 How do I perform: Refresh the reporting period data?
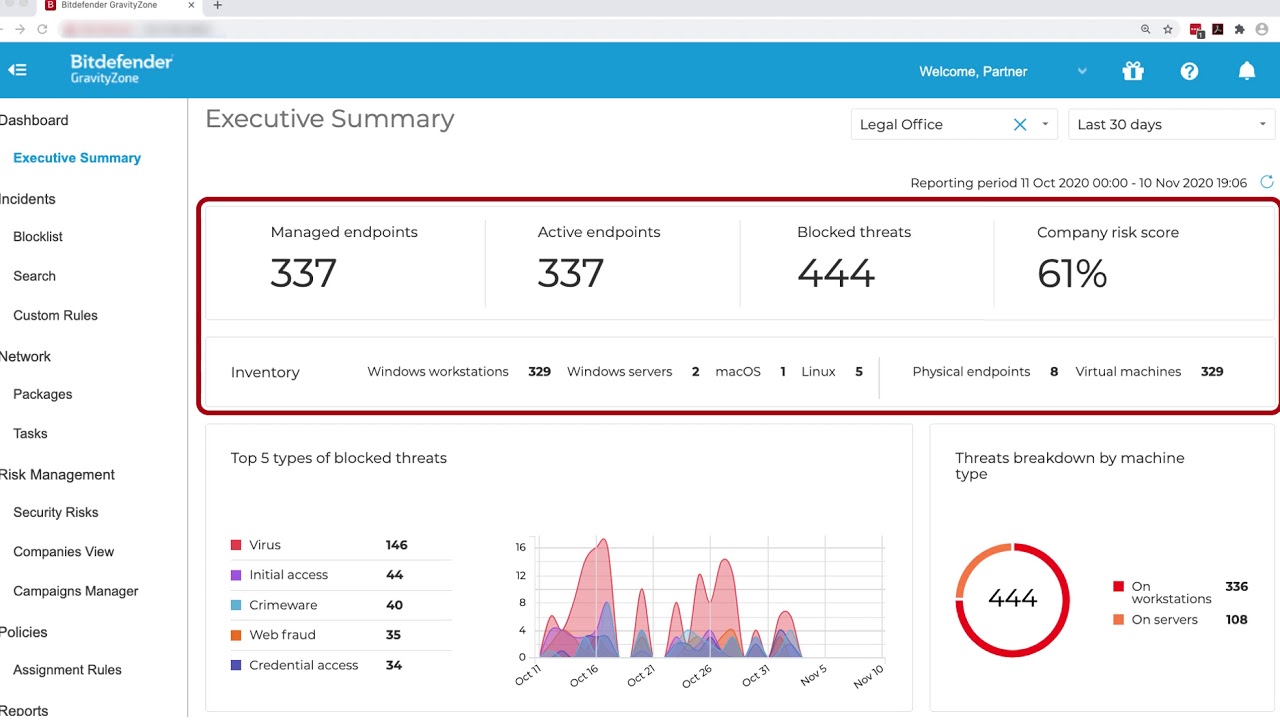point(1267,182)
